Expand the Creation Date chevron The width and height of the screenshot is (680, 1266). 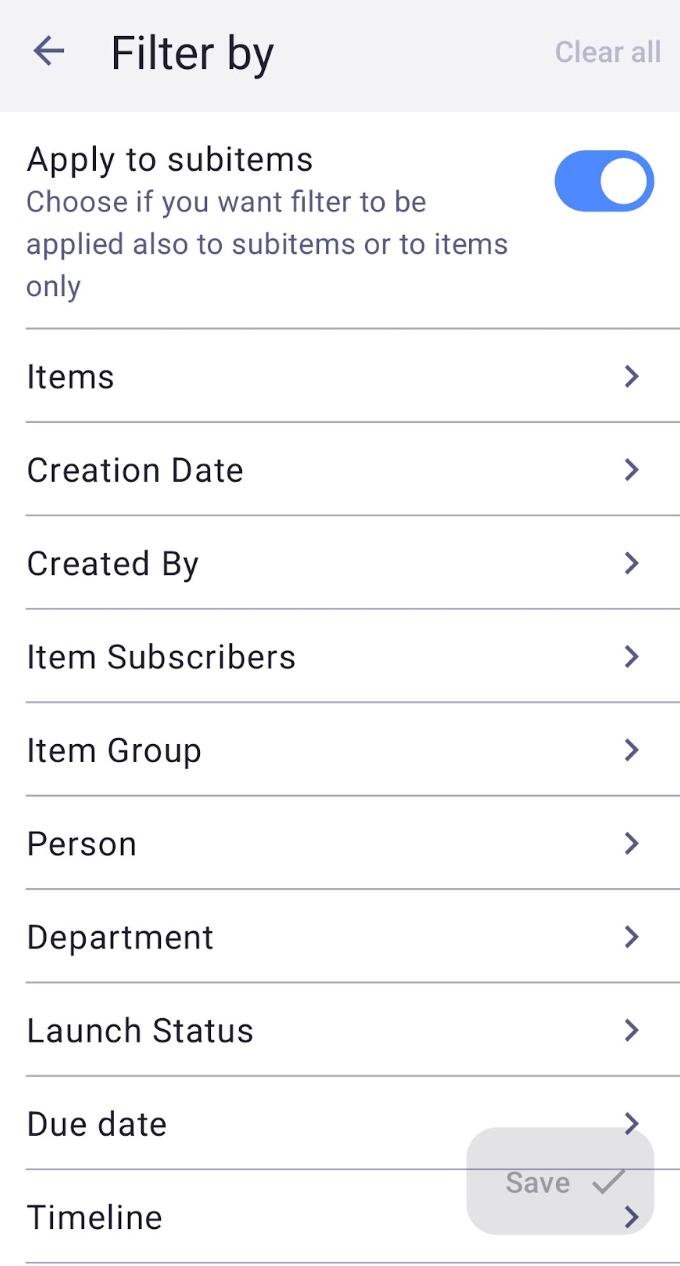tap(631, 470)
